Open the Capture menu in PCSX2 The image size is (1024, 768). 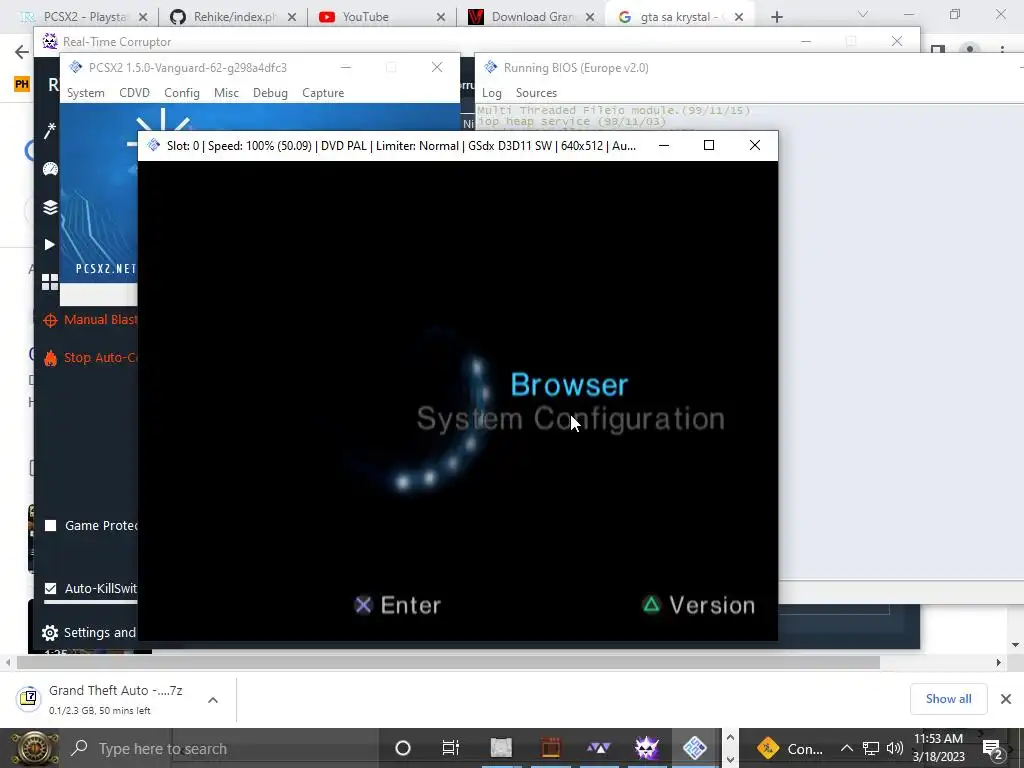click(323, 93)
